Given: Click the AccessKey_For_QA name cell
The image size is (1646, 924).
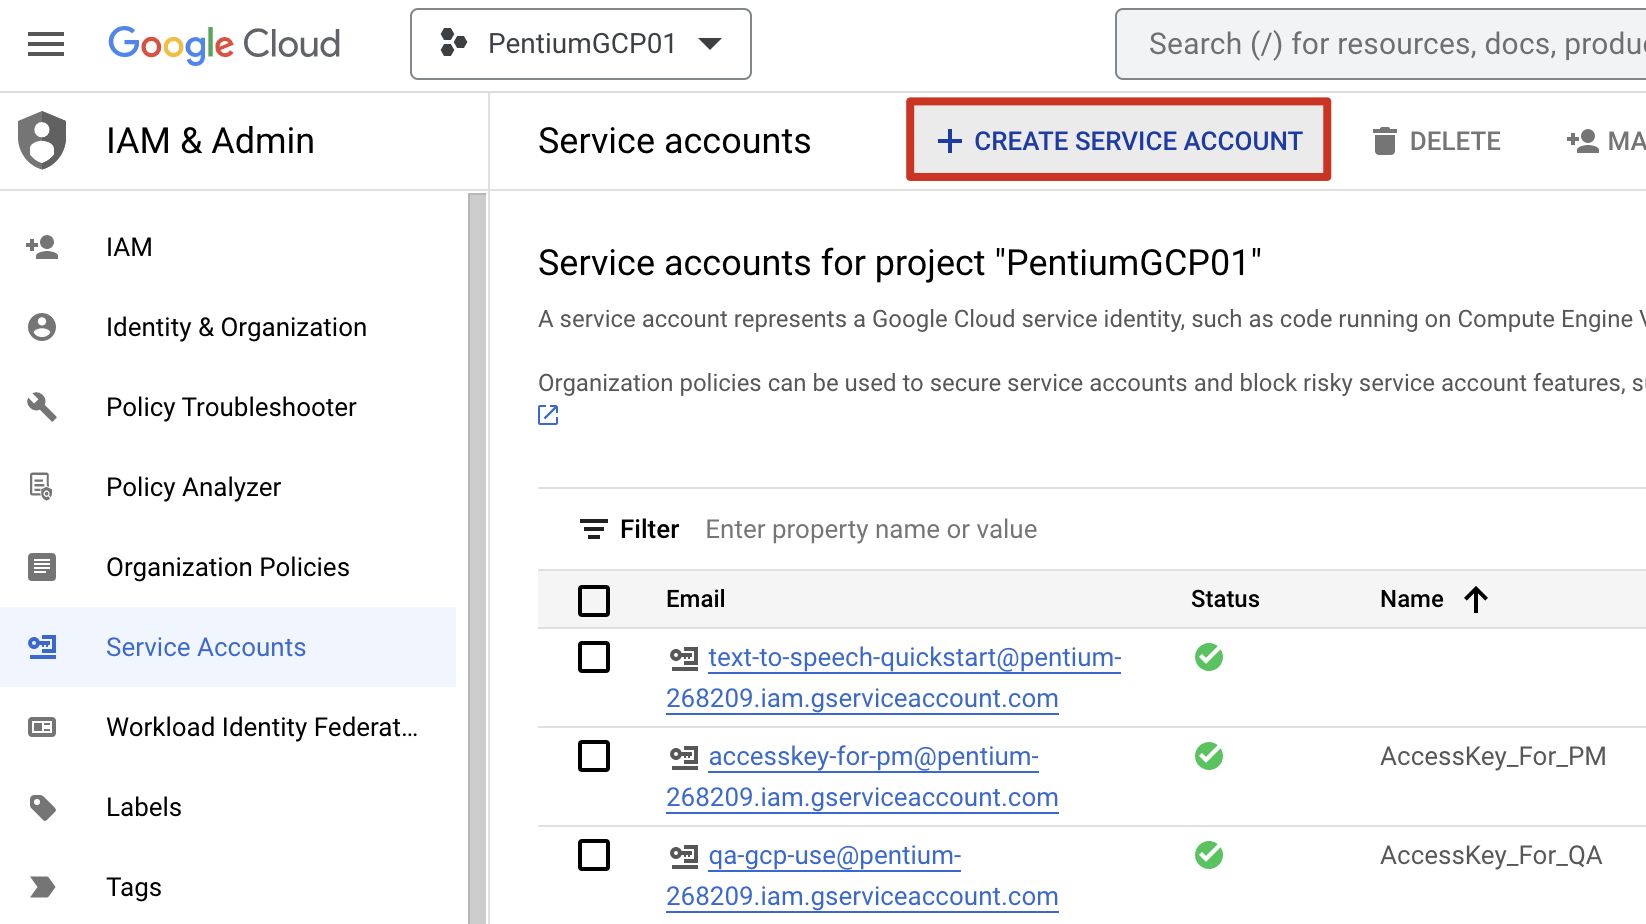Looking at the screenshot, I should click(x=1491, y=855).
